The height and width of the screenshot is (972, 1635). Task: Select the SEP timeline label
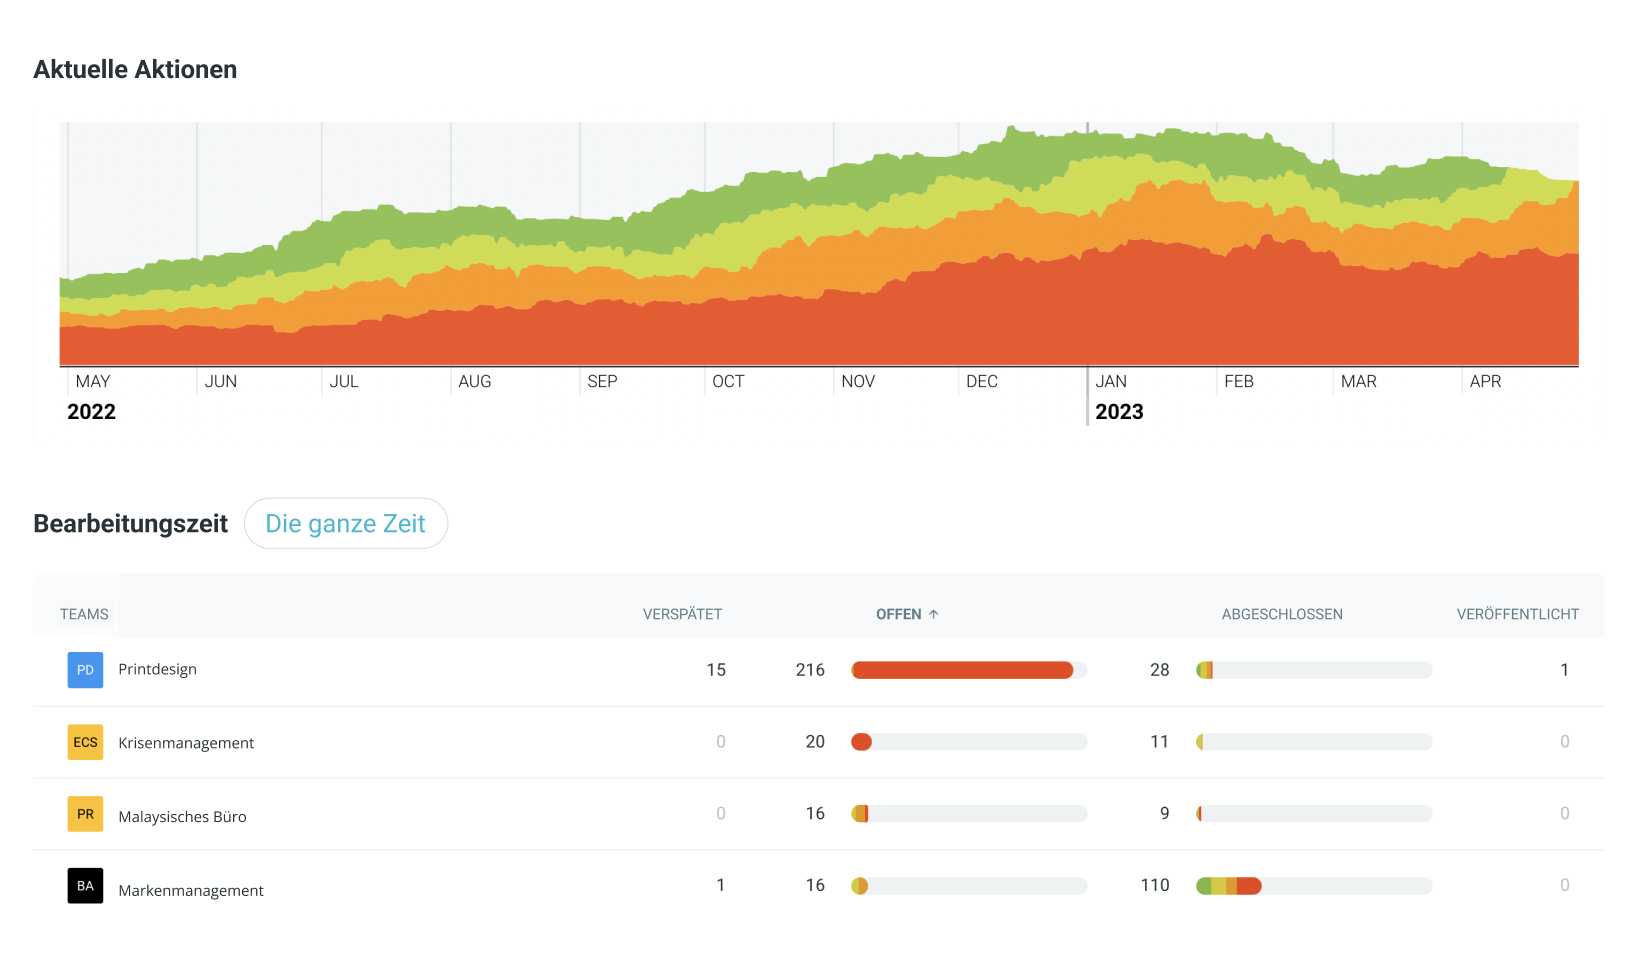[x=602, y=381]
